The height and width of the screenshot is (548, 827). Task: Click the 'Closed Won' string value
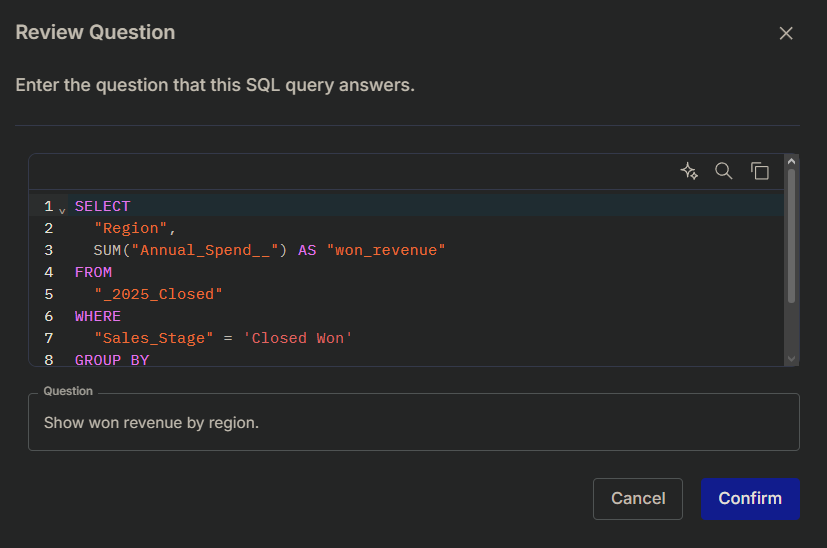[297, 338]
